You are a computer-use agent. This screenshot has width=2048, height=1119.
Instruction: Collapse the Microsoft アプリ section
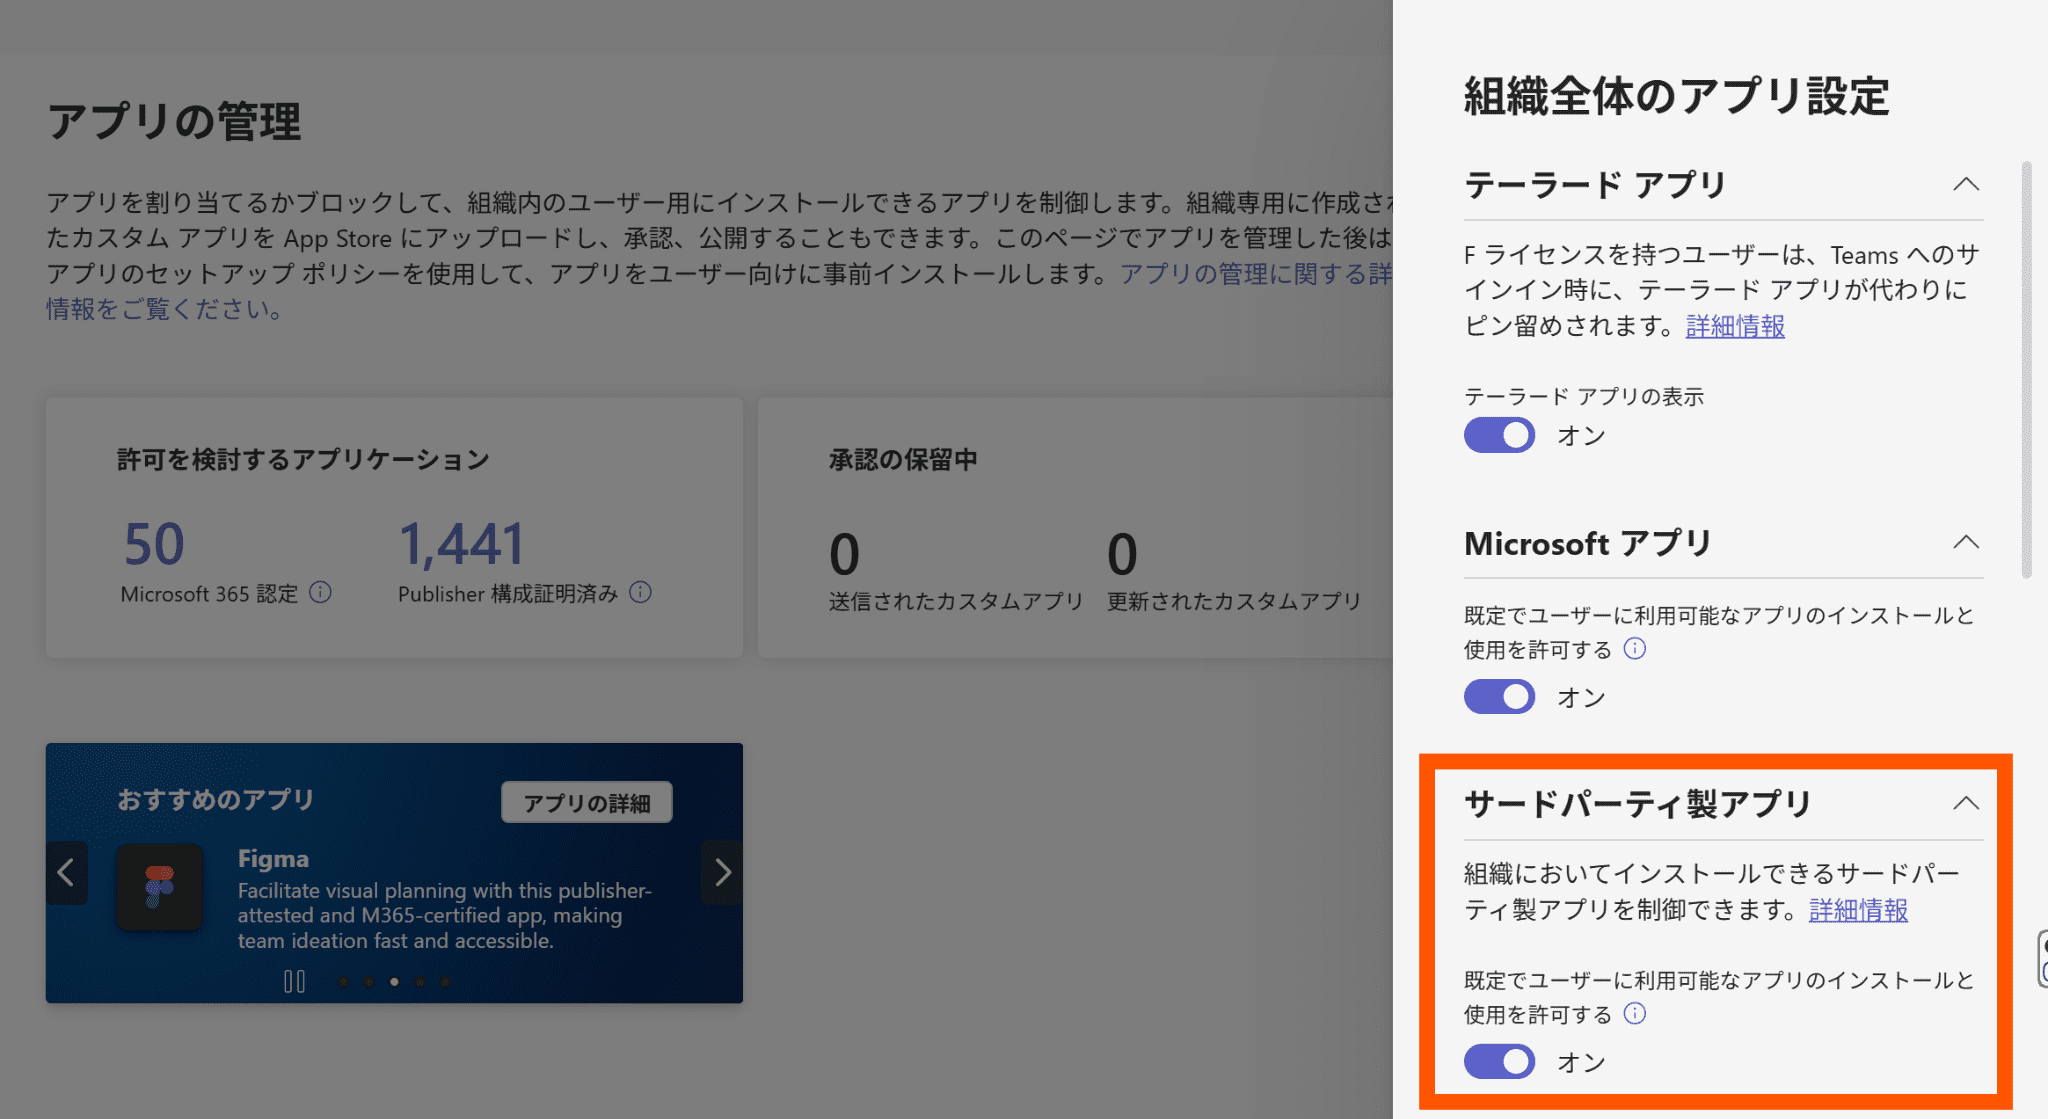click(1965, 542)
